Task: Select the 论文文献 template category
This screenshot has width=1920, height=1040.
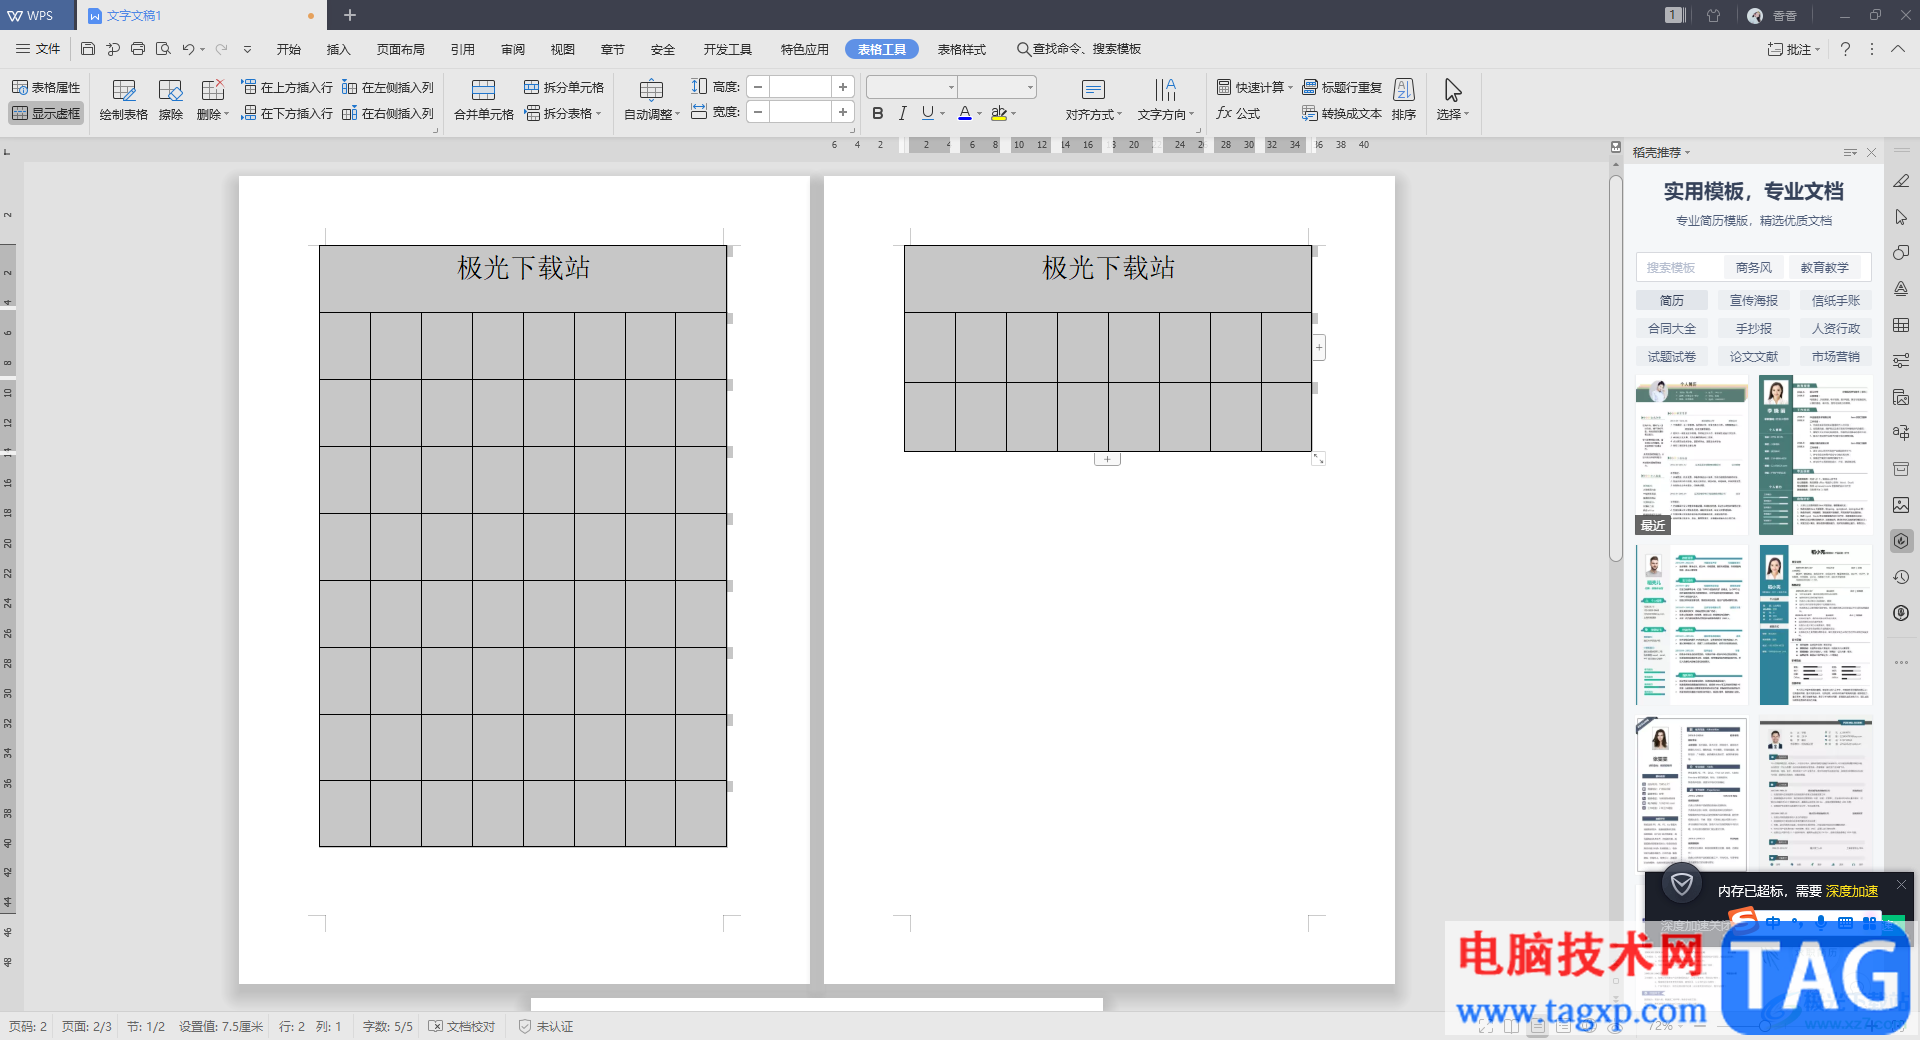Action: [x=1754, y=356]
